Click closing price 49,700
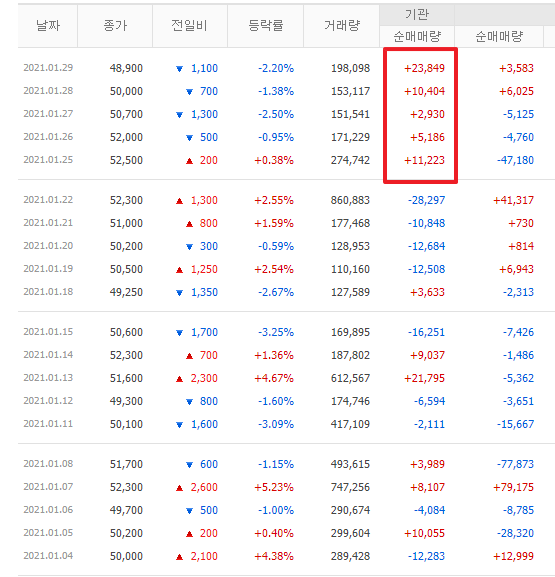Screen dimensions: 555x577 pyautogui.click(x=126, y=510)
